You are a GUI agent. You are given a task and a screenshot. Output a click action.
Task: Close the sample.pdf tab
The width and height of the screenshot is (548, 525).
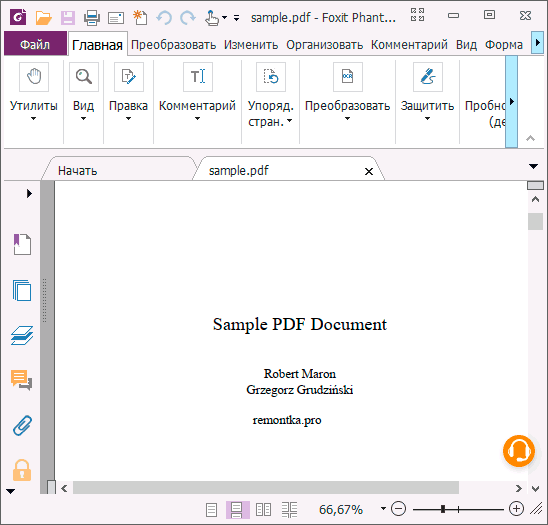click(369, 172)
